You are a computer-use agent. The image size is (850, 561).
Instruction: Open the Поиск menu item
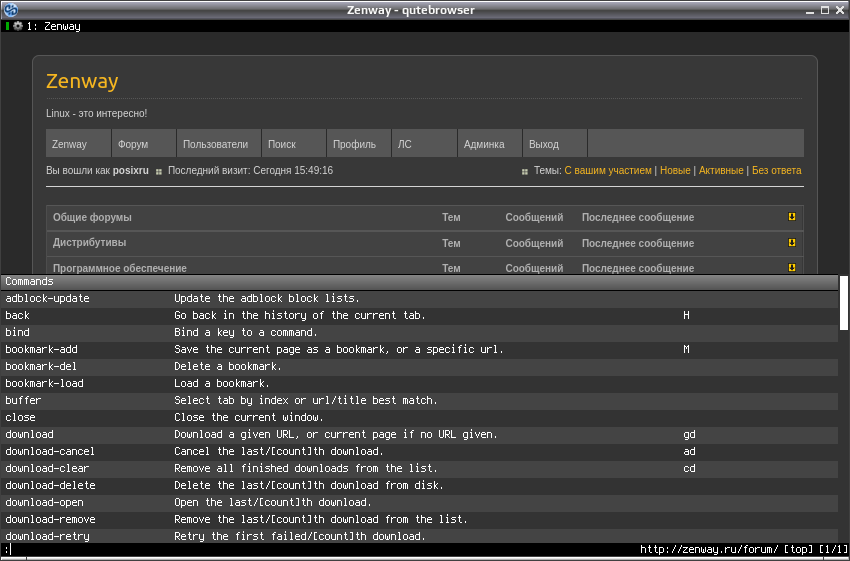[293, 144]
